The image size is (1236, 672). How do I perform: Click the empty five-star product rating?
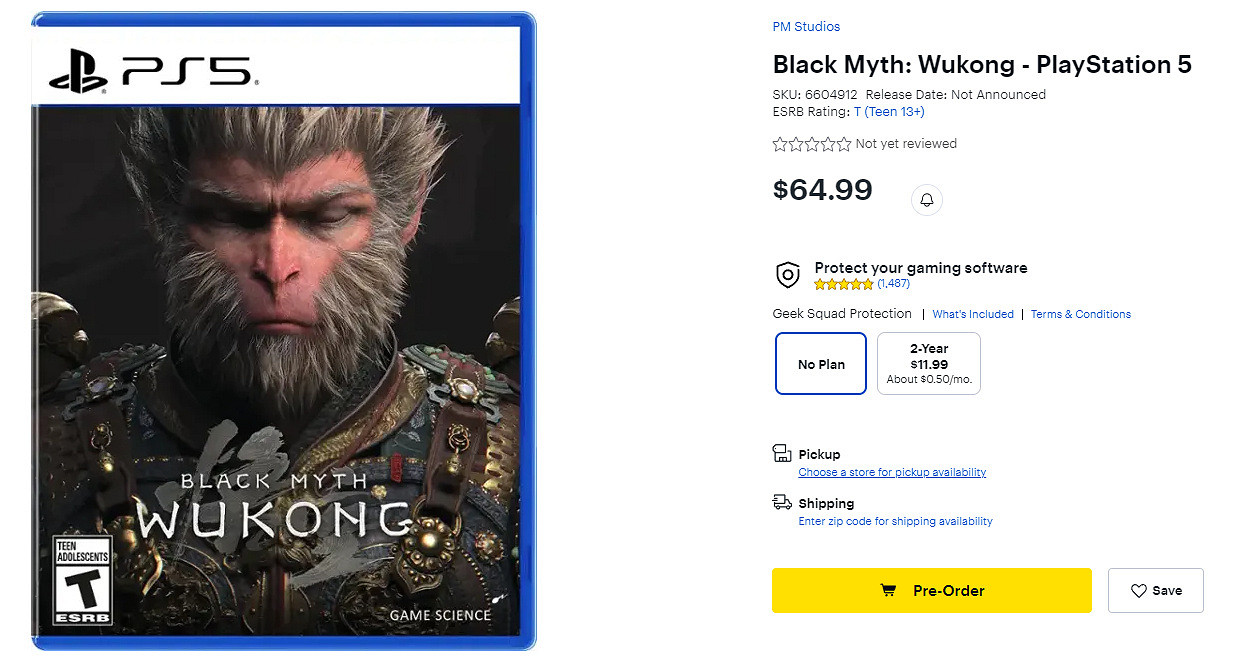pos(811,144)
